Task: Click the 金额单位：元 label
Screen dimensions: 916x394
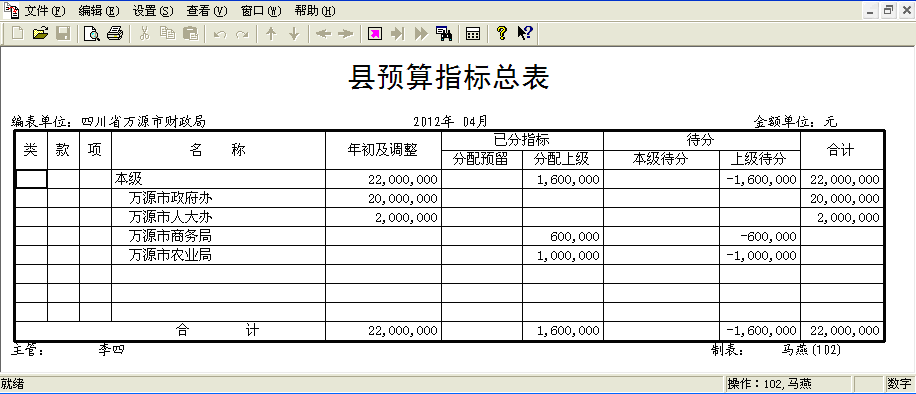Action: tap(795, 122)
